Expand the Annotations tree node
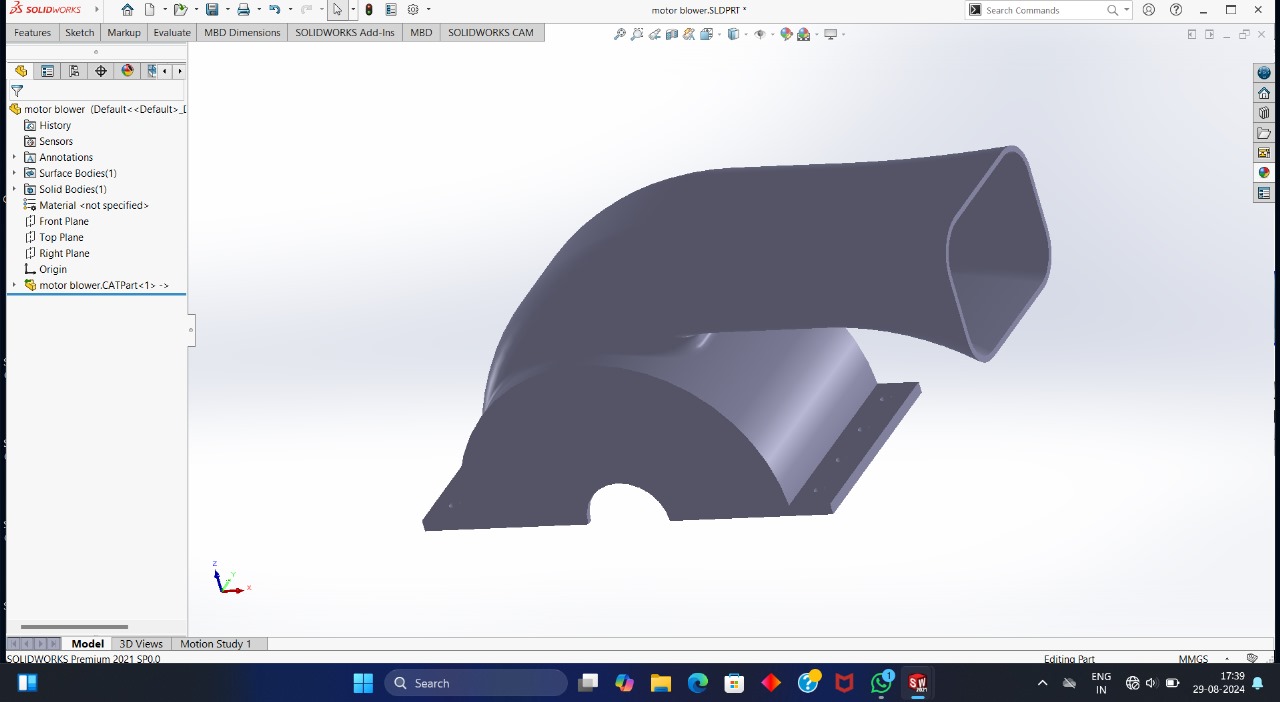Screen dimensions: 1280x702 14,157
